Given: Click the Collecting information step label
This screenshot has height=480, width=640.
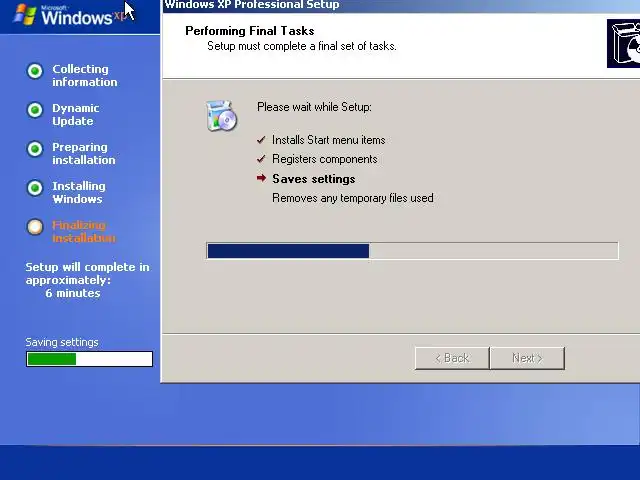Looking at the screenshot, I should coord(84,76).
